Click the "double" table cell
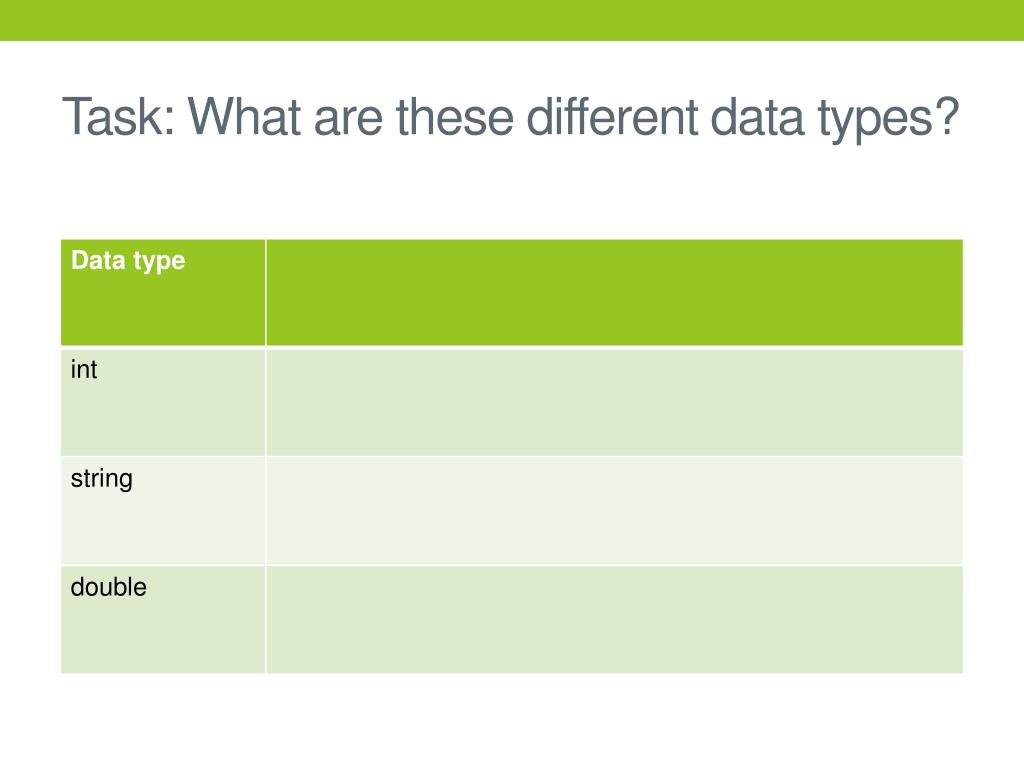Image resolution: width=1024 pixels, height=768 pixels. click(163, 620)
